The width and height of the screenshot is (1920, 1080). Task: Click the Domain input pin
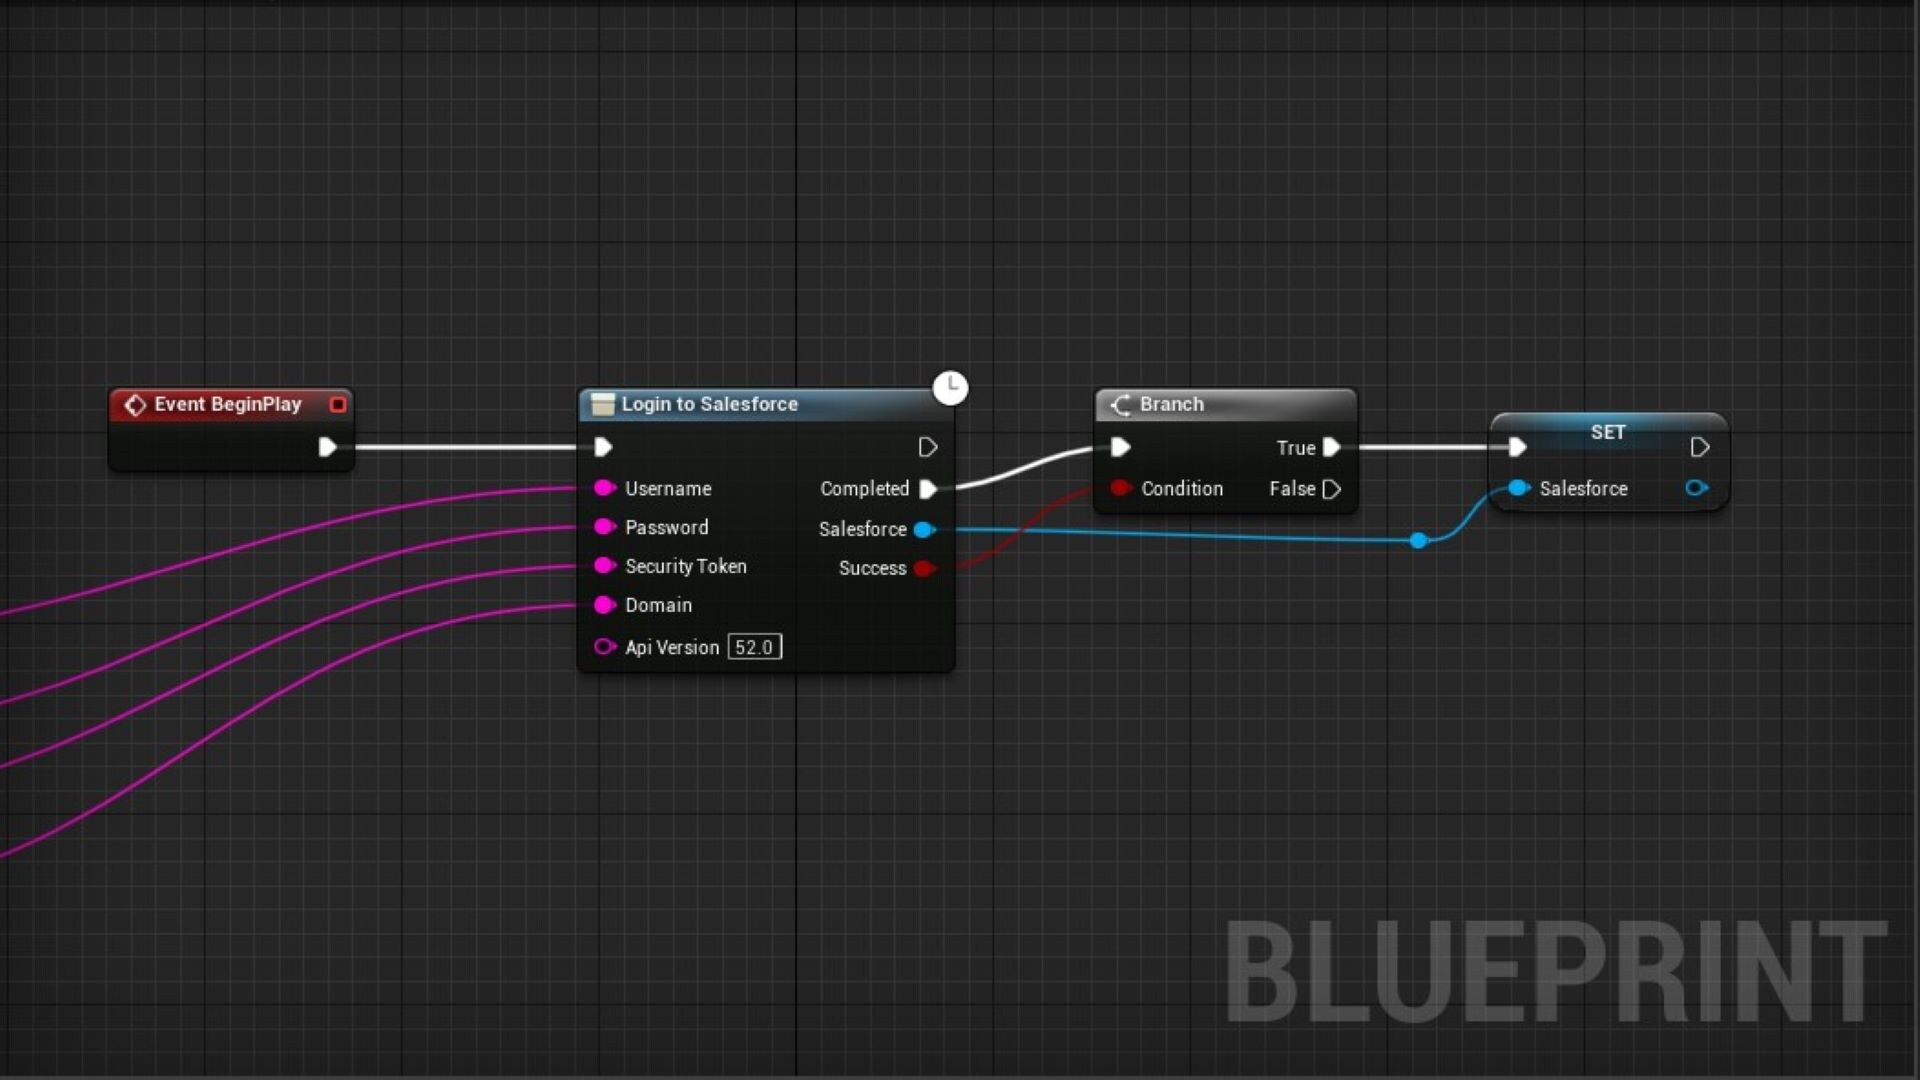pyautogui.click(x=604, y=605)
